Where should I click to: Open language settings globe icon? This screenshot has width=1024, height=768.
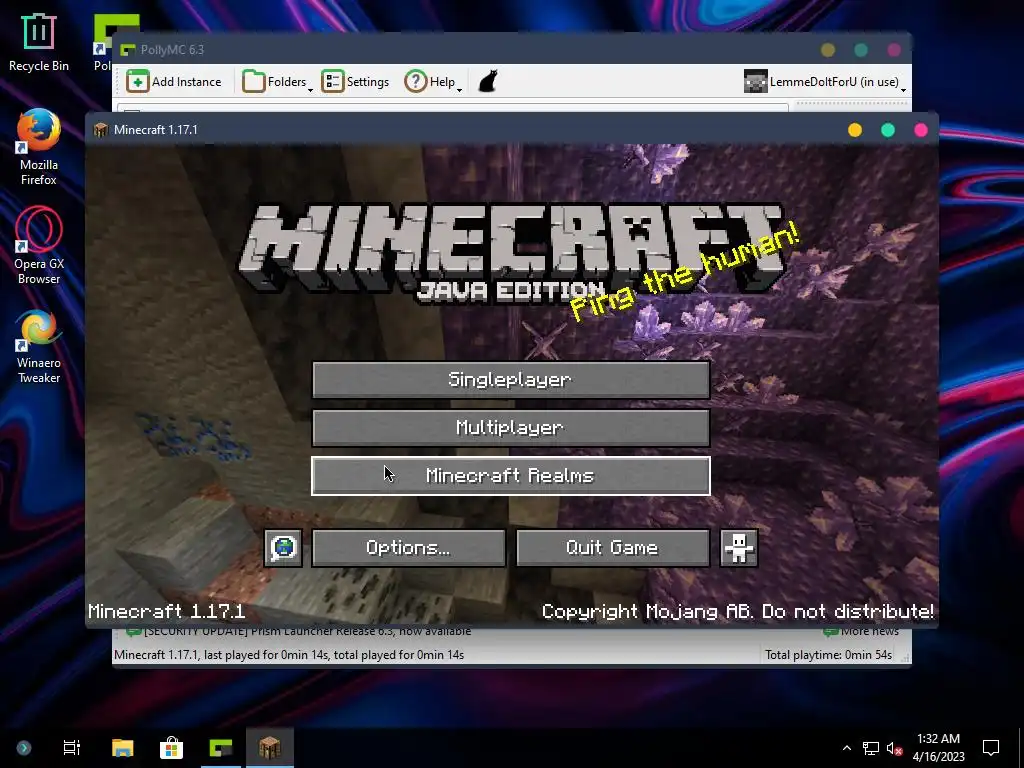click(x=283, y=548)
